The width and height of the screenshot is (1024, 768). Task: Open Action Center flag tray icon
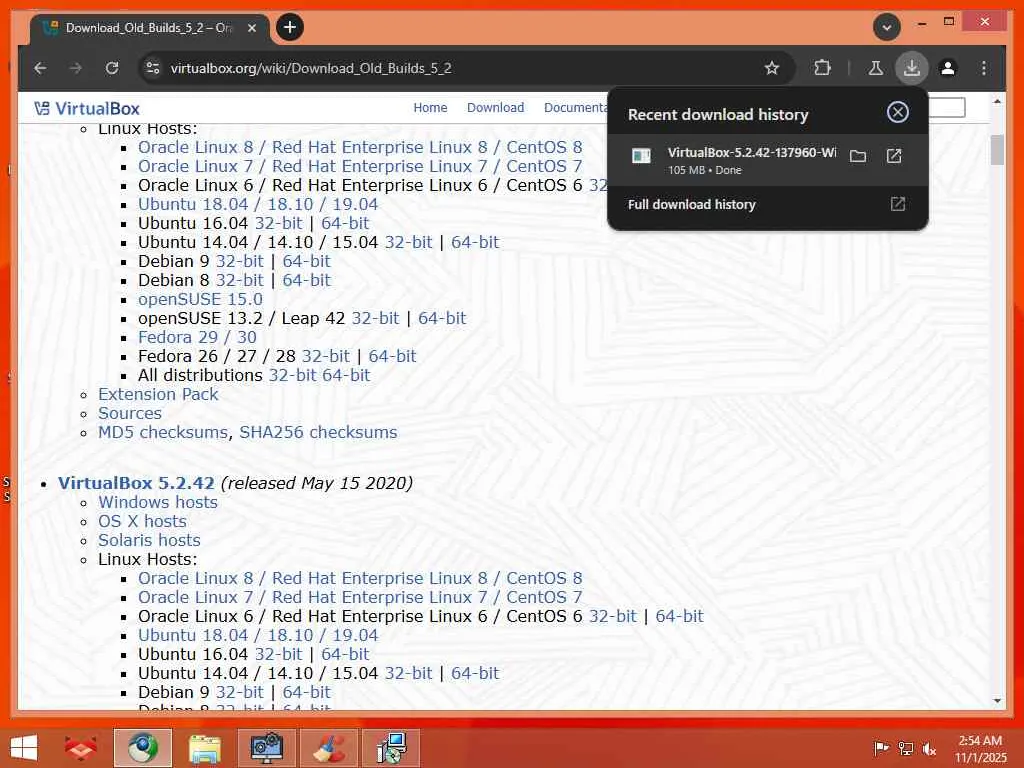pos(881,748)
